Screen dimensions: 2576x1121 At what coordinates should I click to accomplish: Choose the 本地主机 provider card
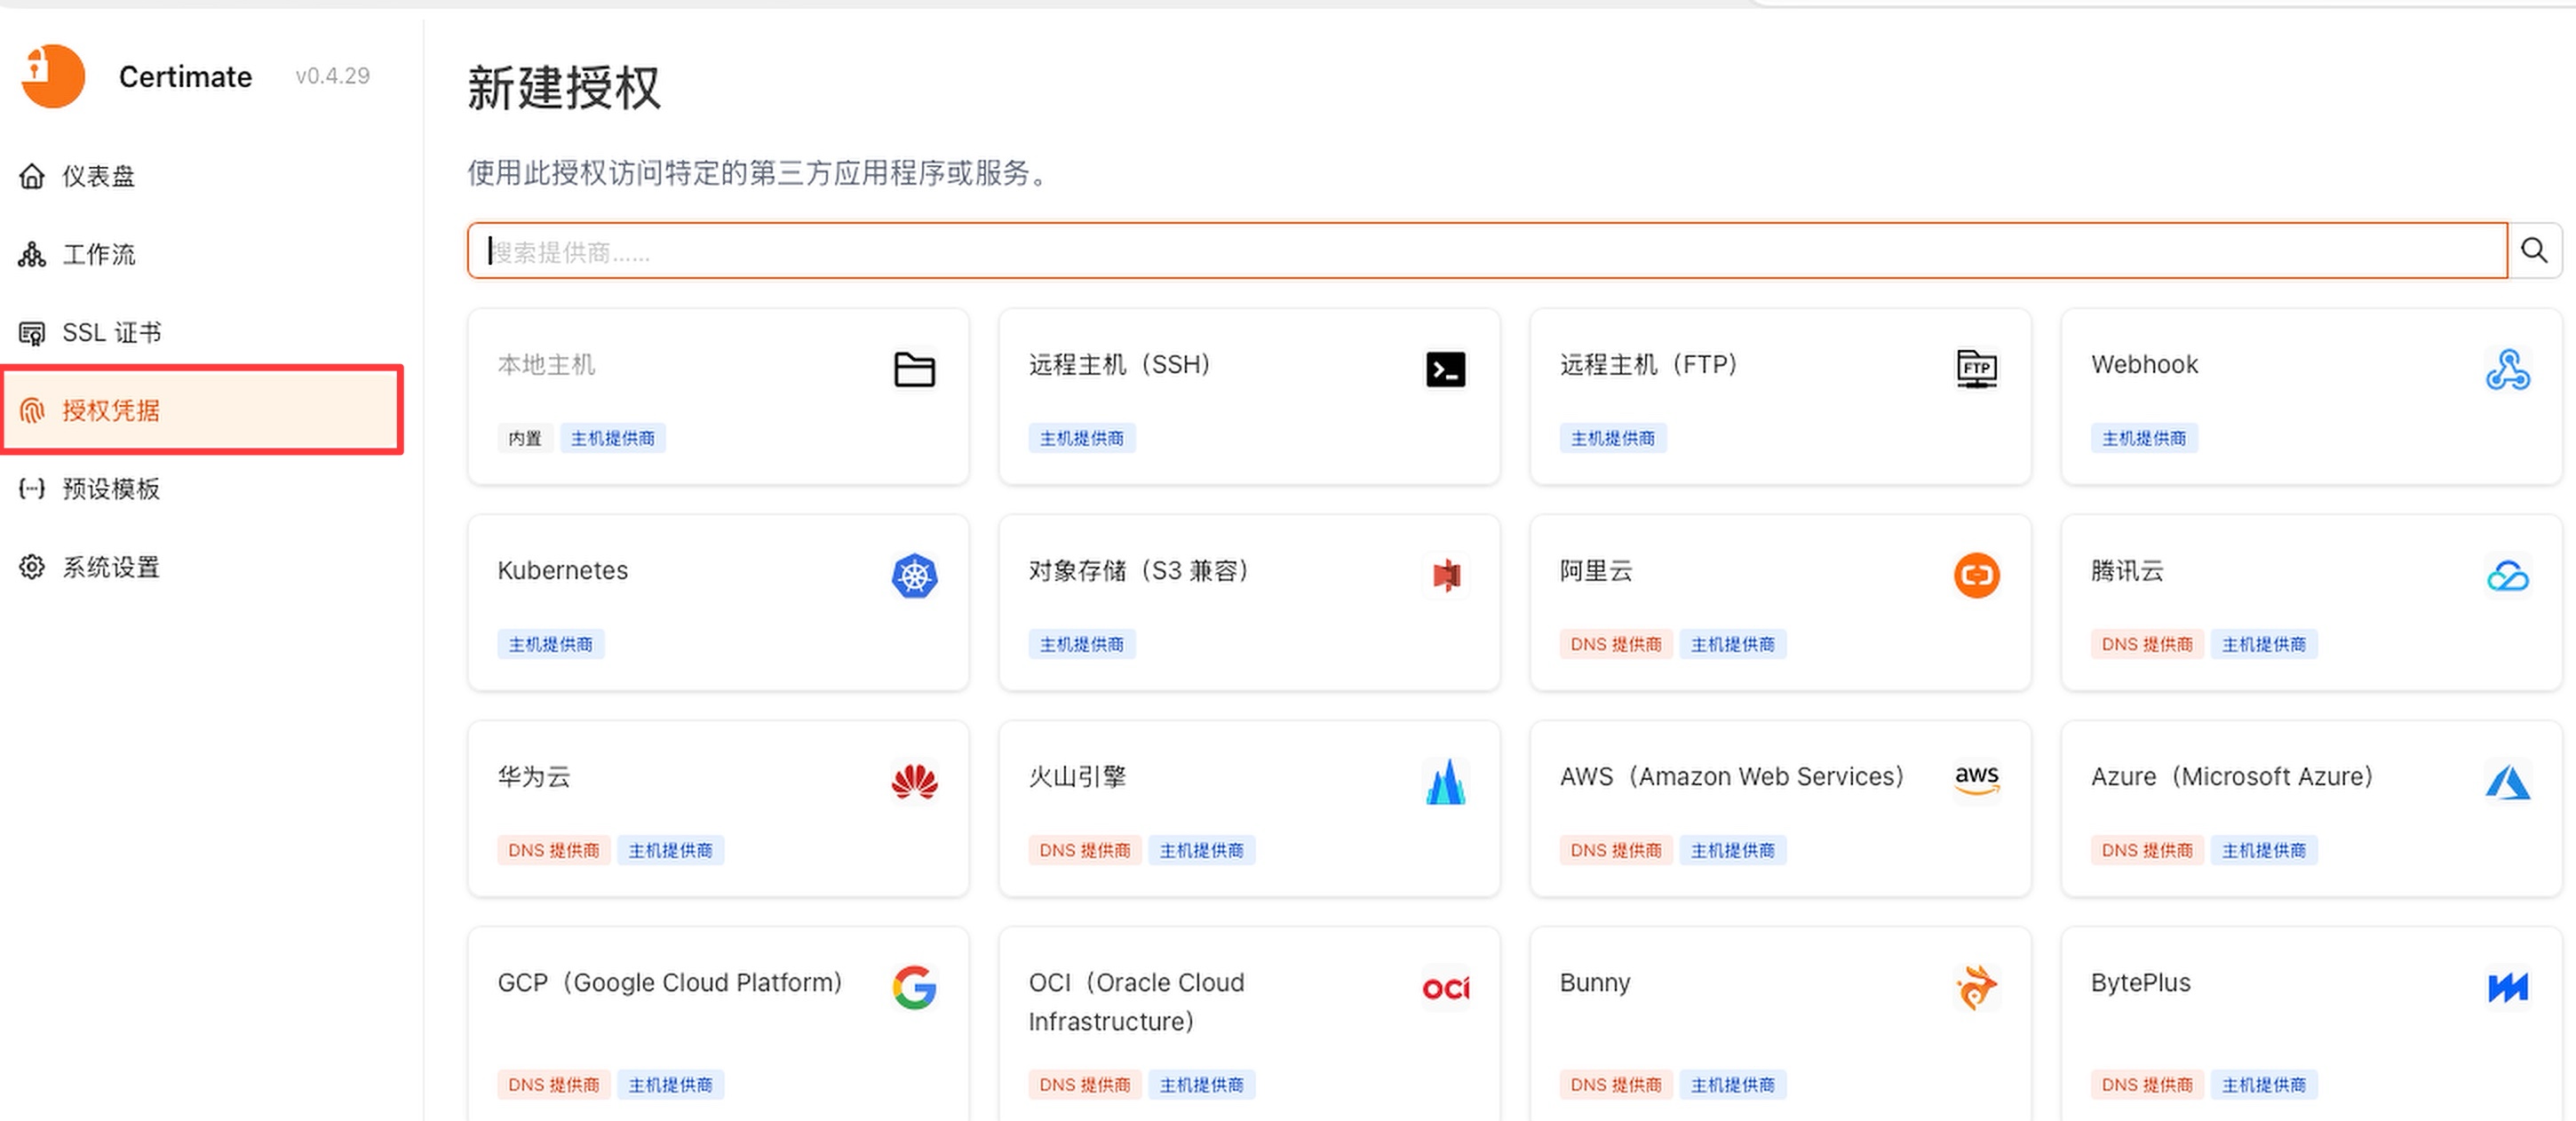pos(718,397)
